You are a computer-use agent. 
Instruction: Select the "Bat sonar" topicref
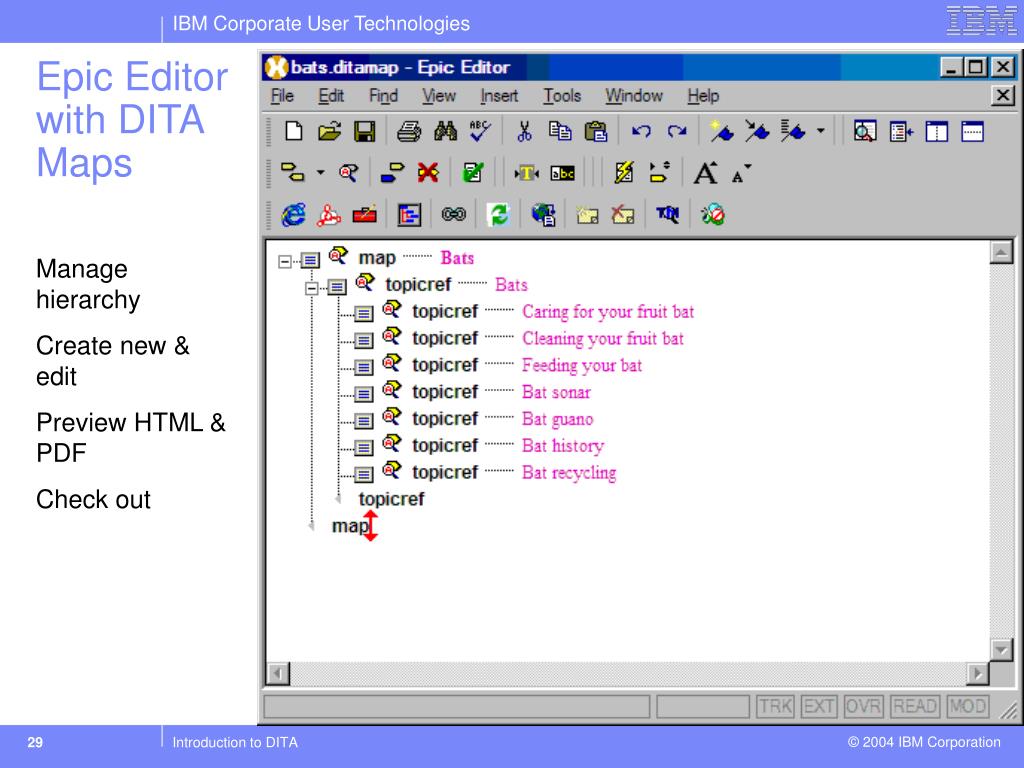point(556,392)
